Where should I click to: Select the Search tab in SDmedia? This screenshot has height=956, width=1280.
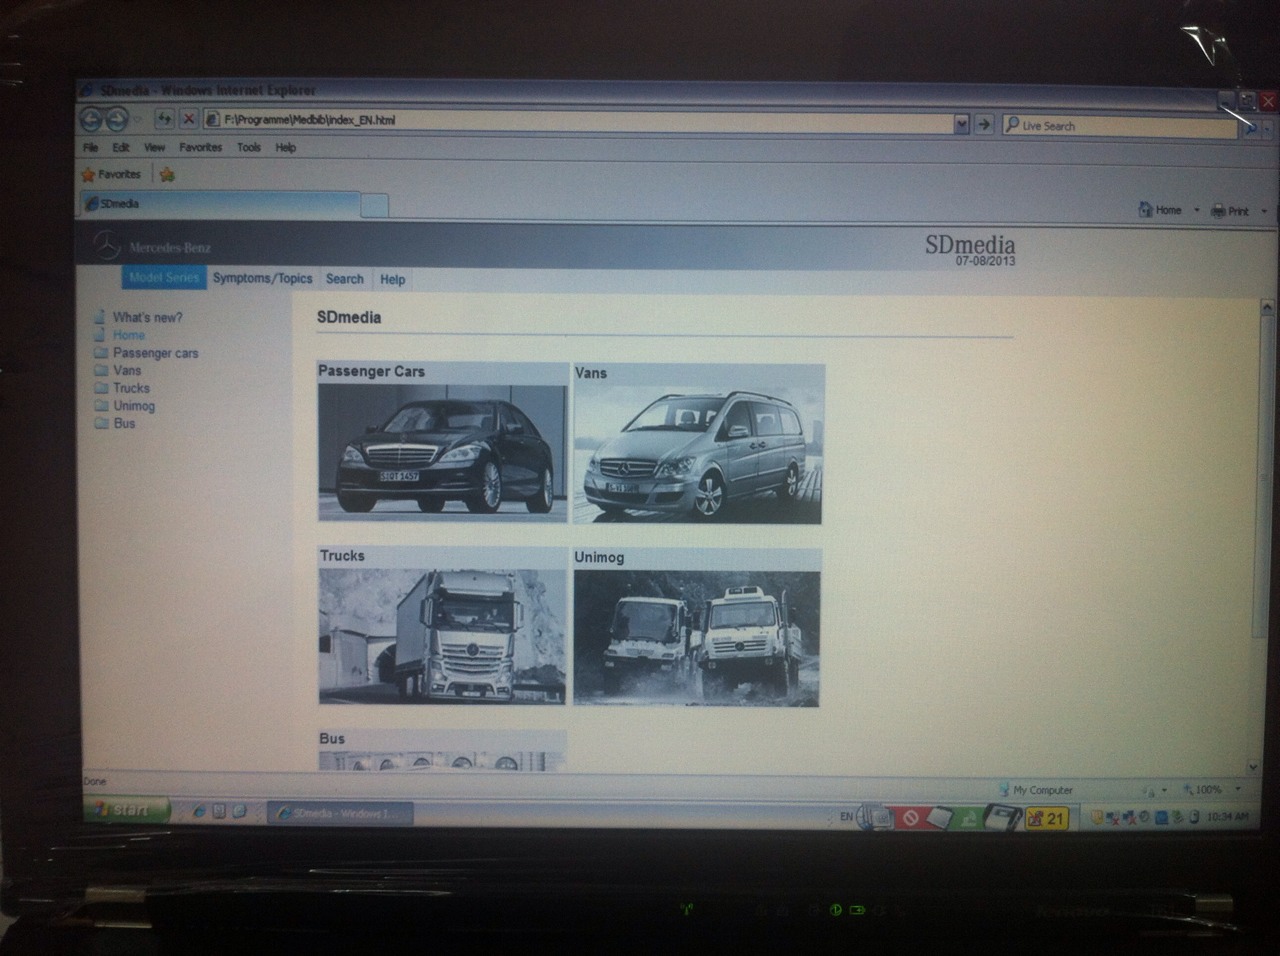tap(344, 279)
